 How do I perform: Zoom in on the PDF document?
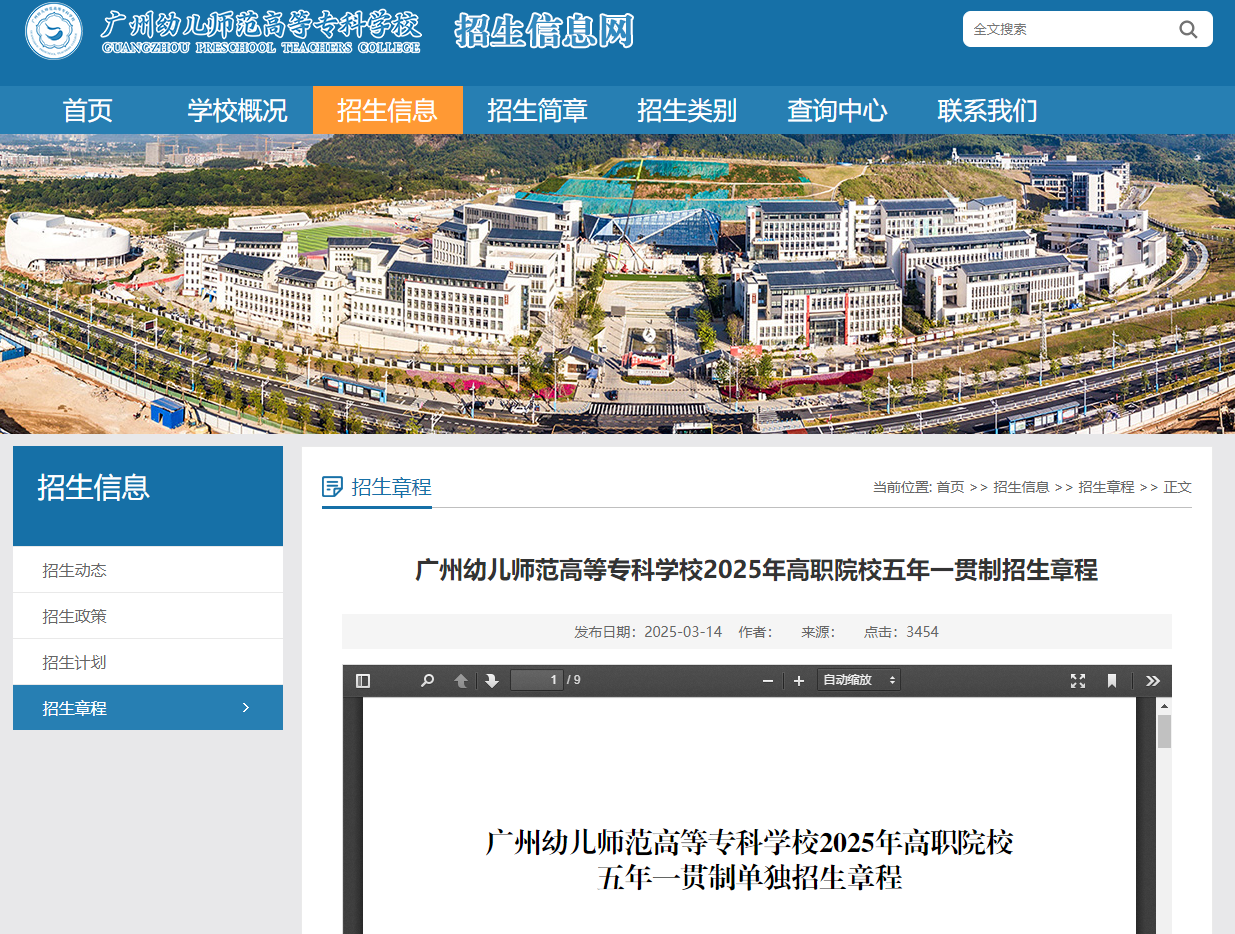(x=798, y=680)
